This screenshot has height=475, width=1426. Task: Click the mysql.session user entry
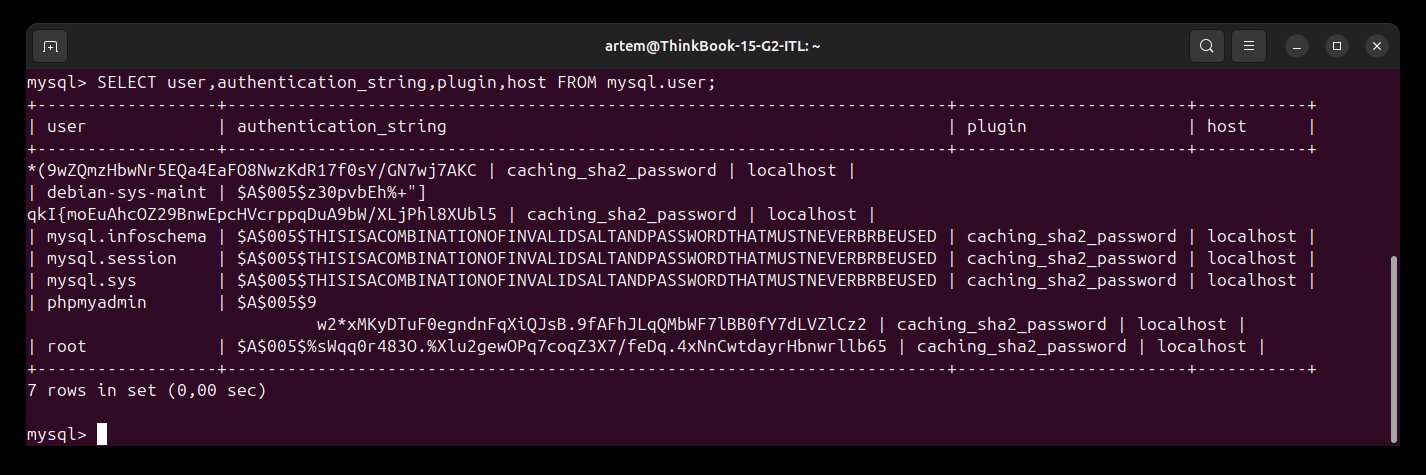coord(112,259)
